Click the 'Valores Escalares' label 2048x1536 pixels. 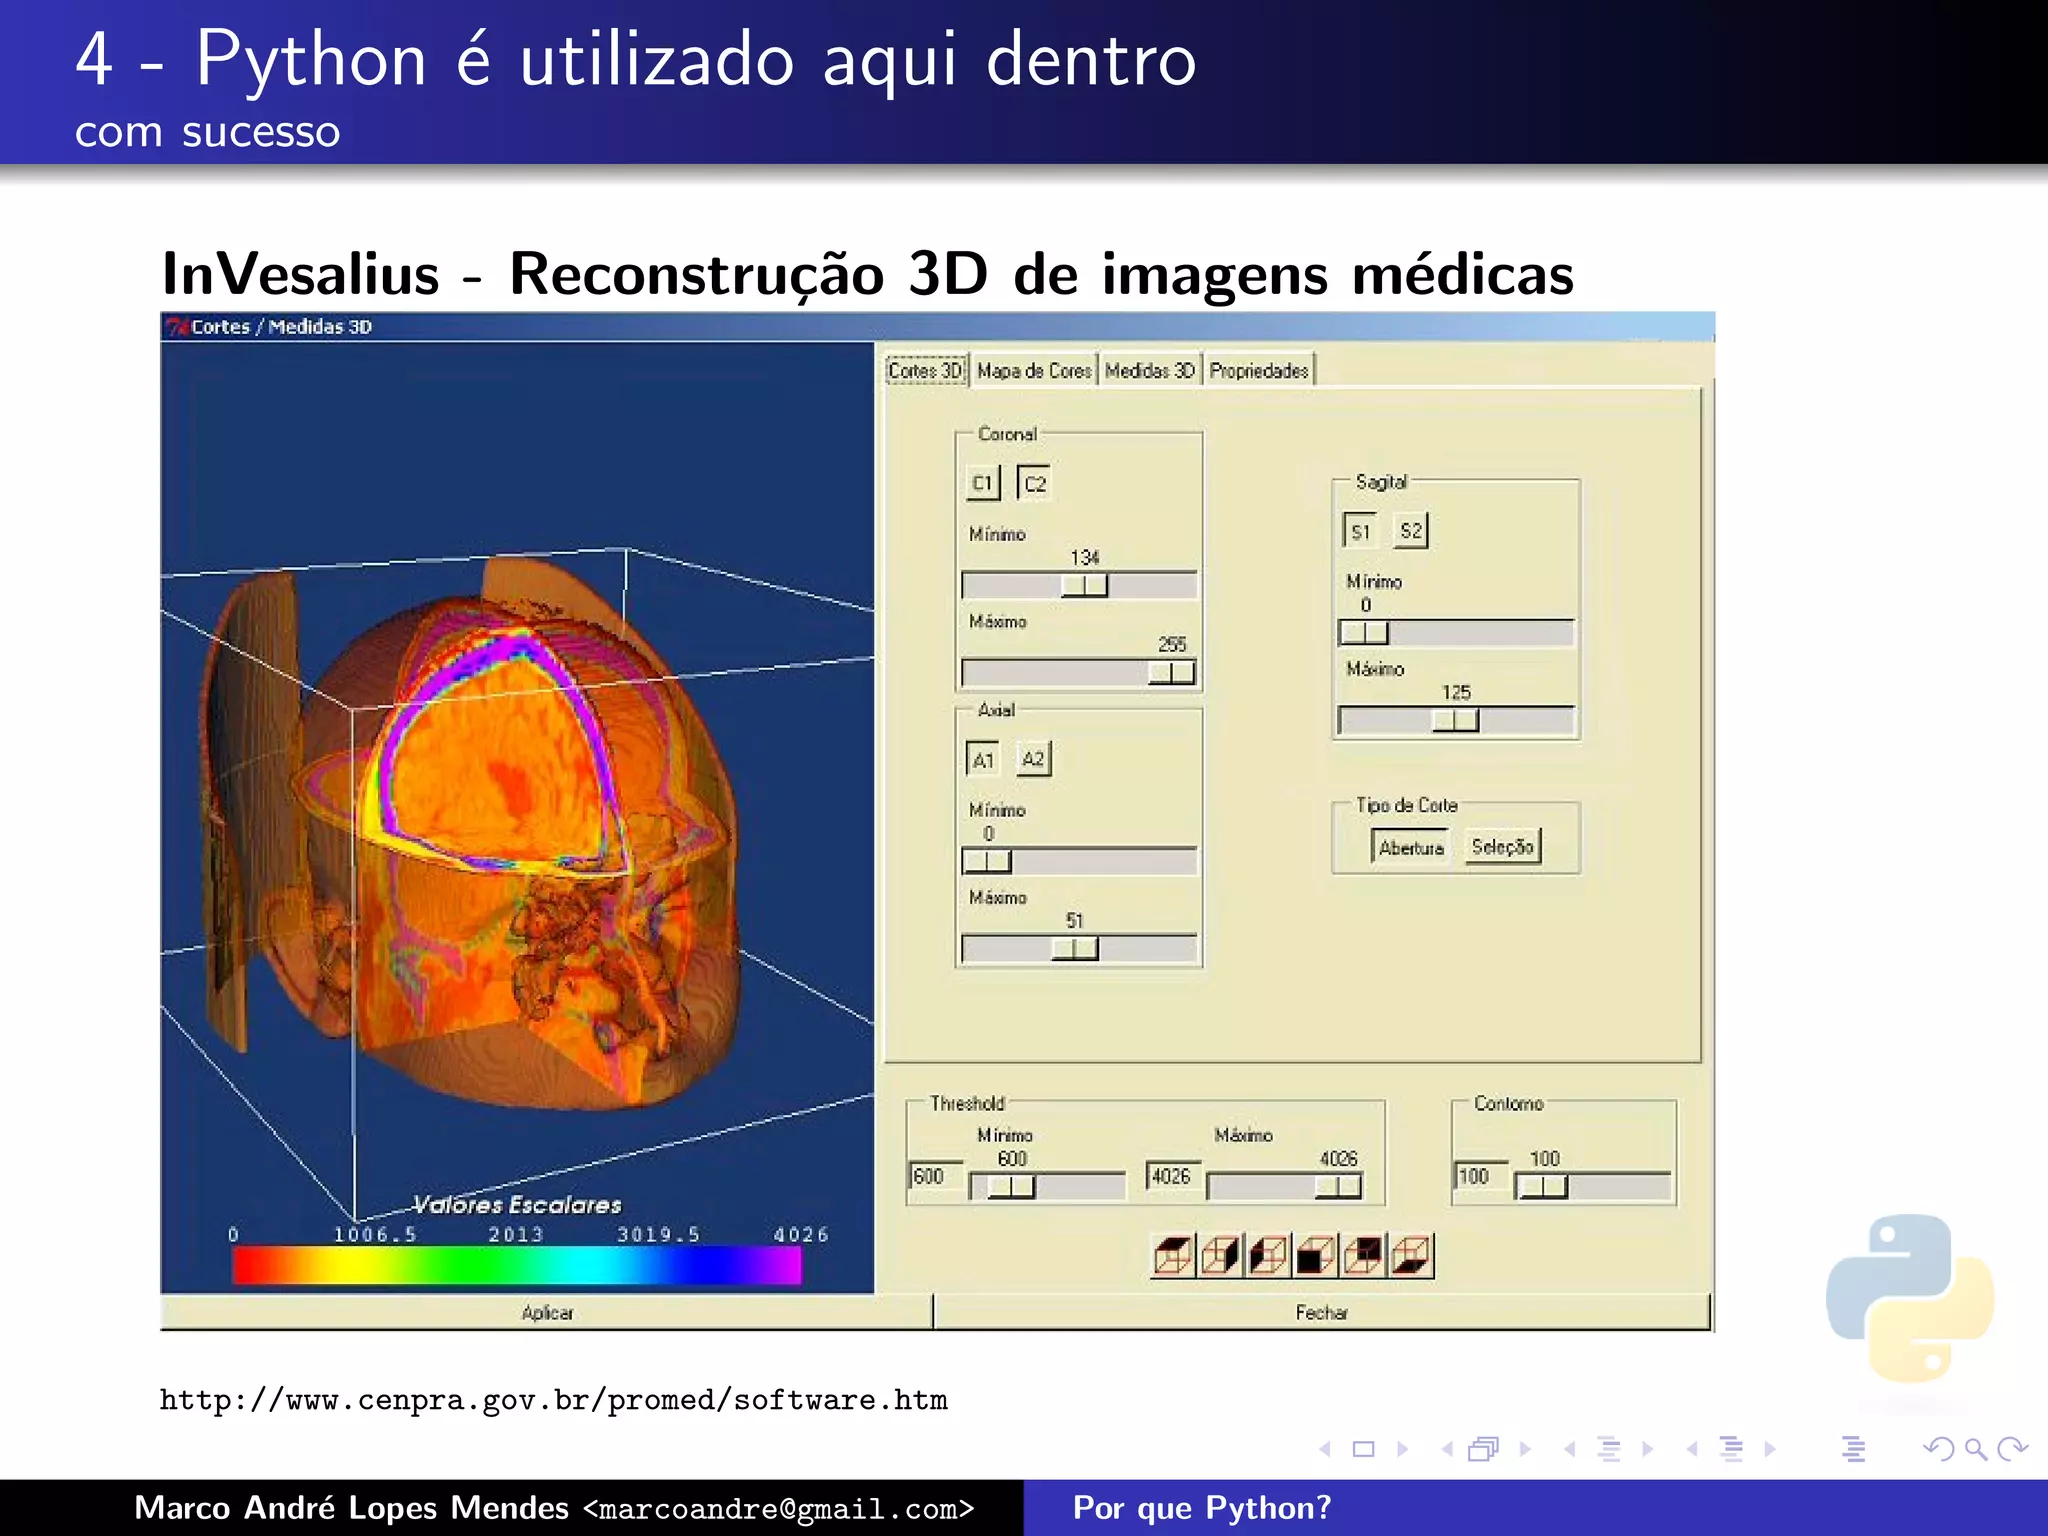[x=517, y=1204]
